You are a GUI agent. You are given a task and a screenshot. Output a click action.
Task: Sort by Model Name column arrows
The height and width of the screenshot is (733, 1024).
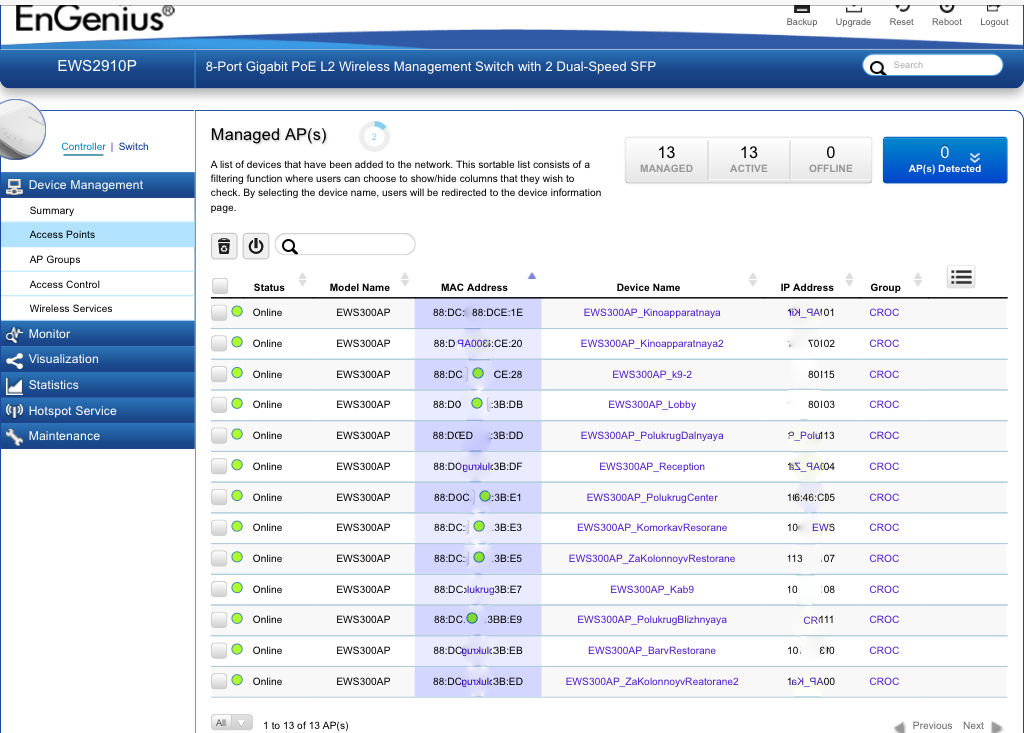click(x=405, y=280)
